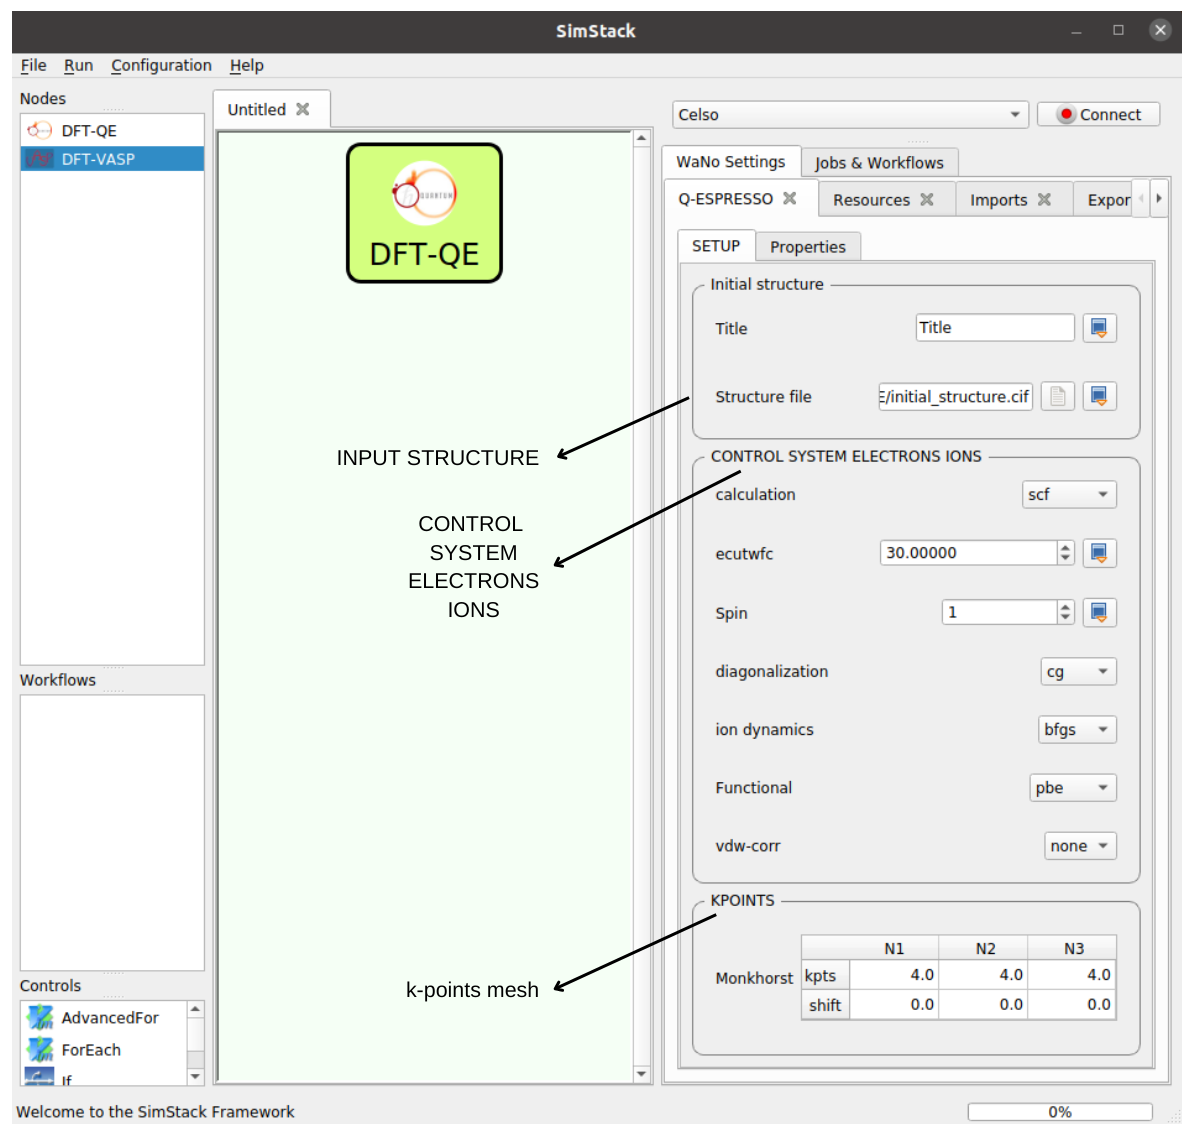
Task: Click the import icon beside ecutwfc value
Action: pos(1099,553)
